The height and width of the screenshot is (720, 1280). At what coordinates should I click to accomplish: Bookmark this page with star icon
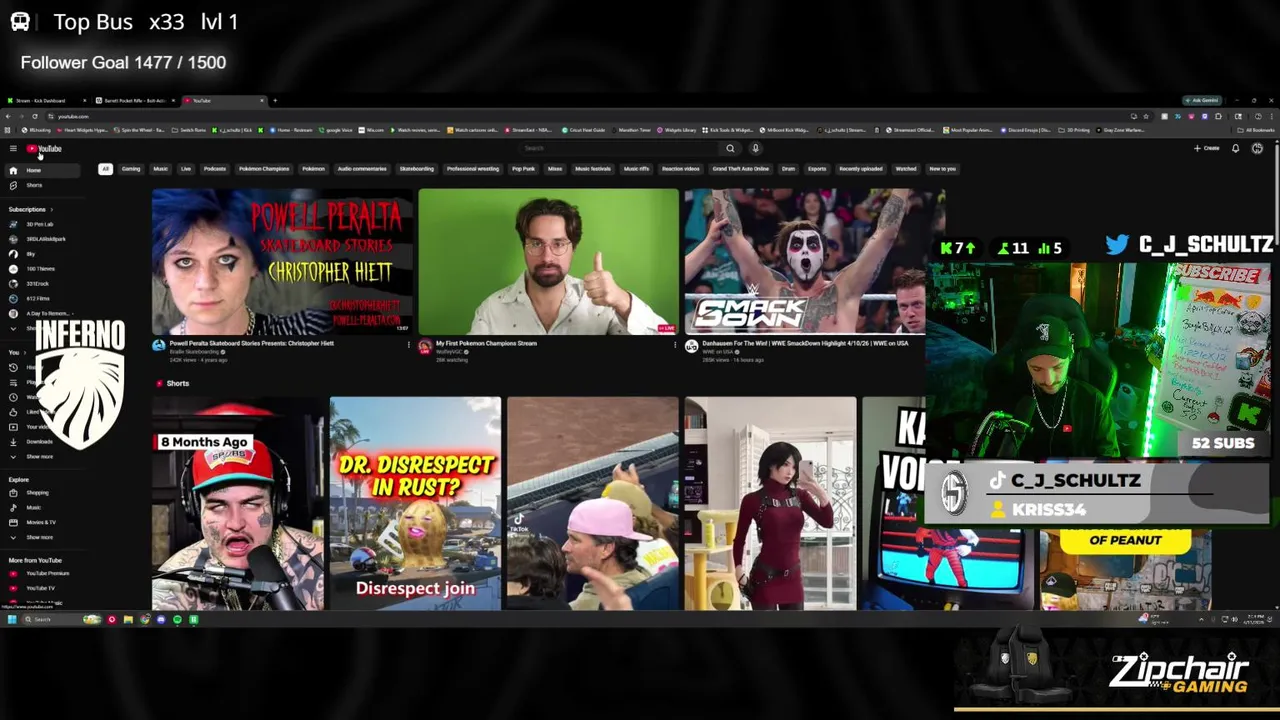[x=1146, y=116]
